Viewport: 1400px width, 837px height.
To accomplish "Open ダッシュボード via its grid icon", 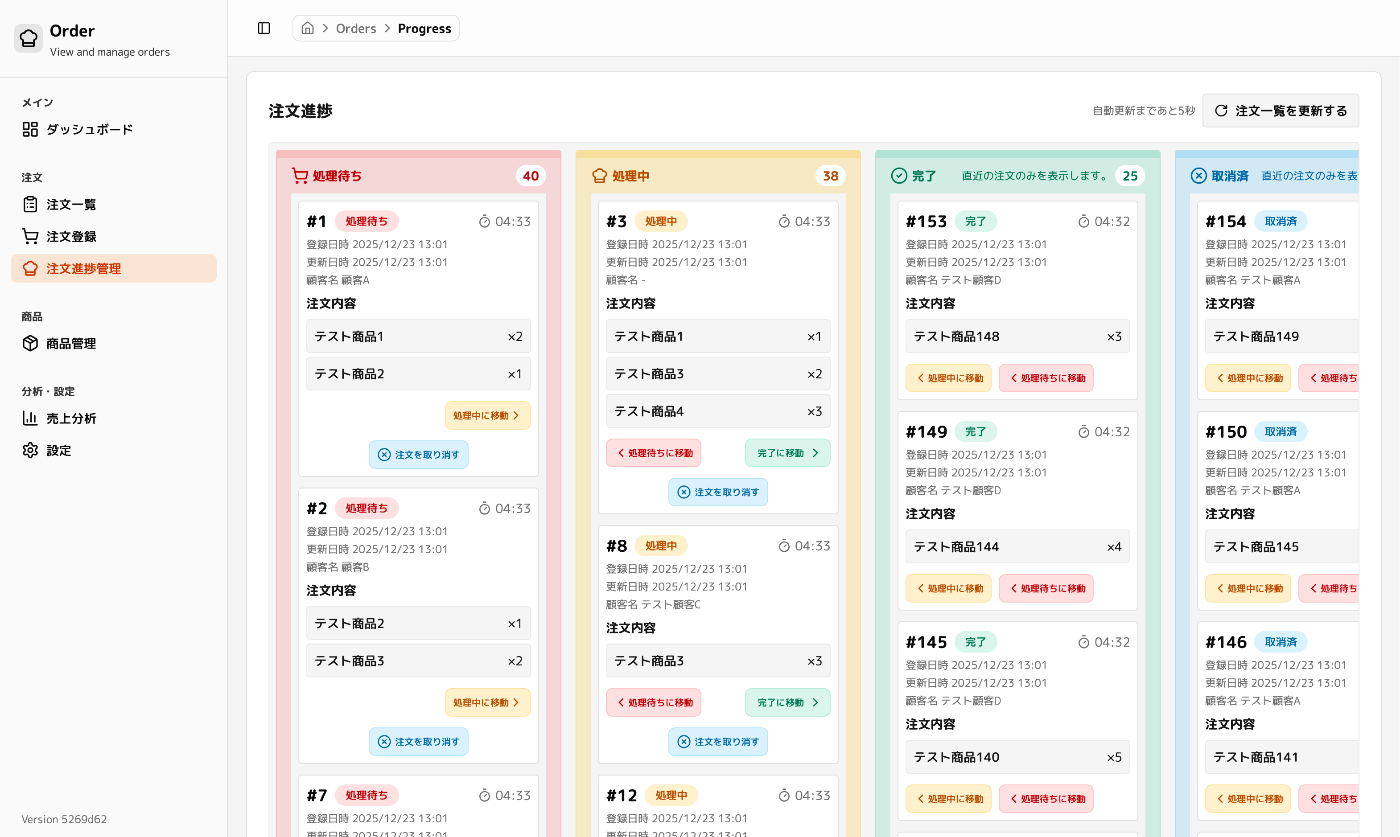I will click(30, 129).
